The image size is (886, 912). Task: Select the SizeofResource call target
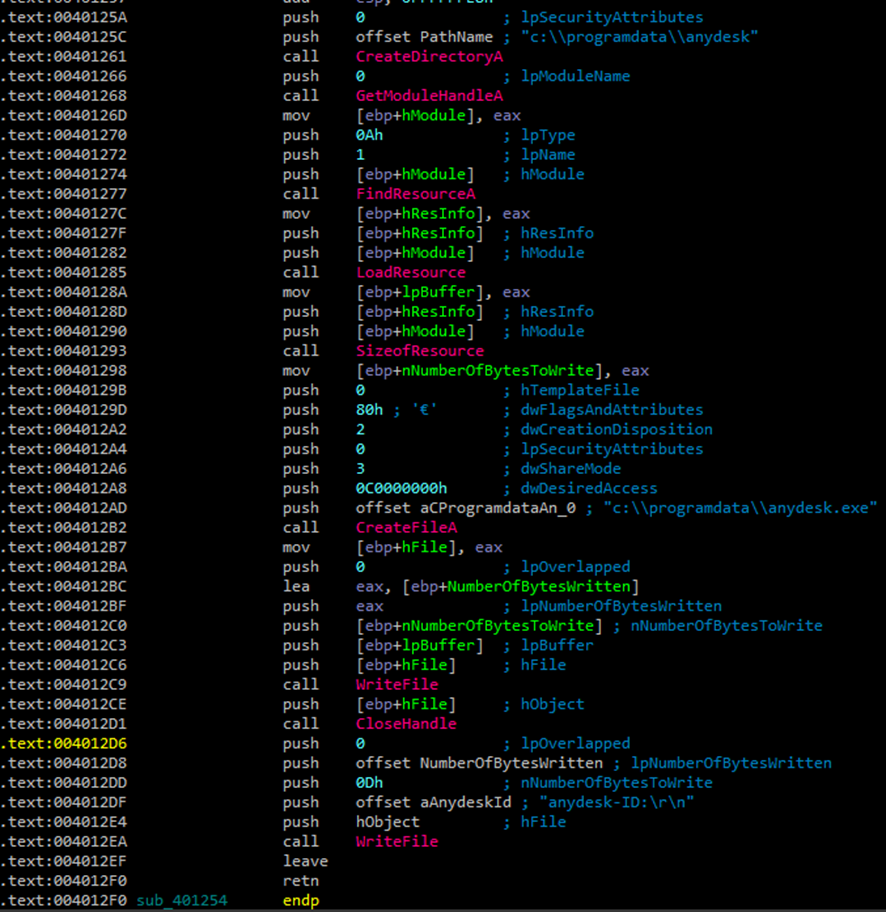(420, 351)
